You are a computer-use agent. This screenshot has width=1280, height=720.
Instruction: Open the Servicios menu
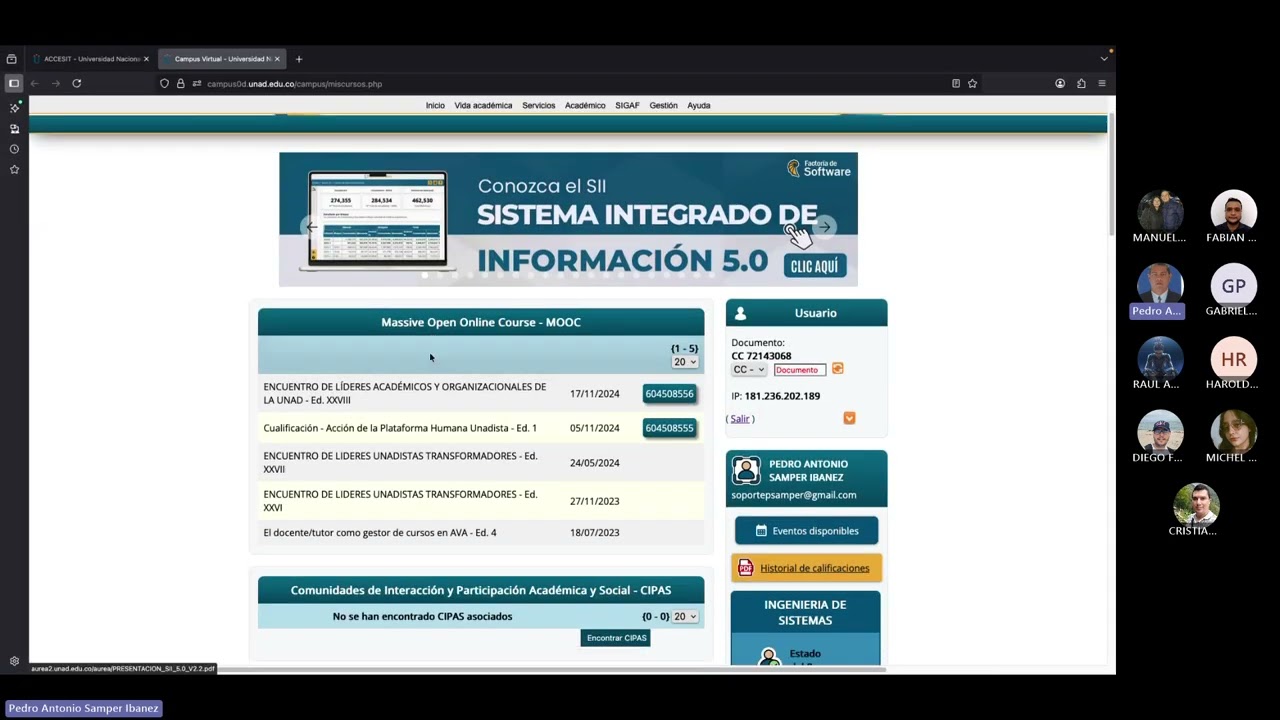(x=538, y=105)
